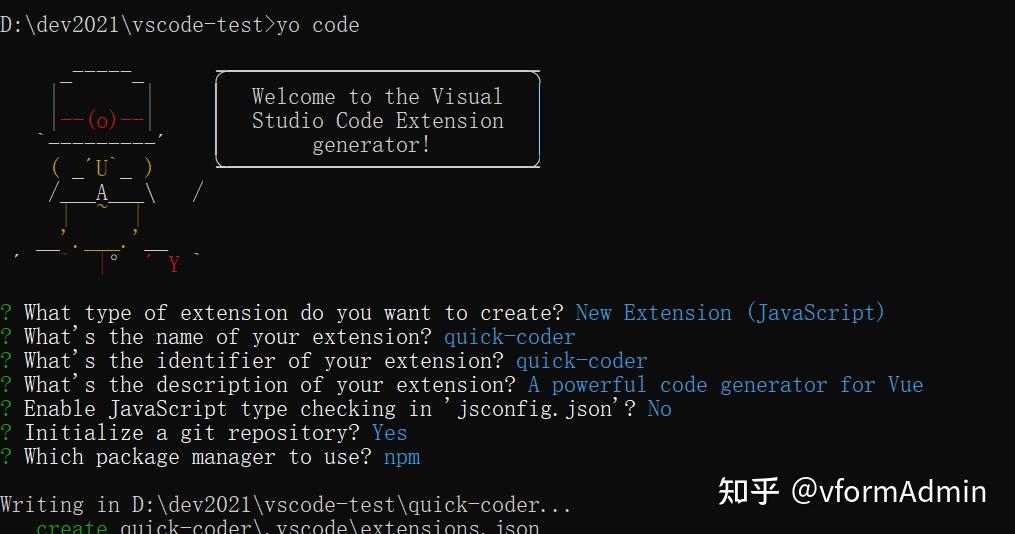Image resolution: width=1015 pixels, height=534 pixels.
Task: Click the red '(o)' hat emblem
Action: 102,120
